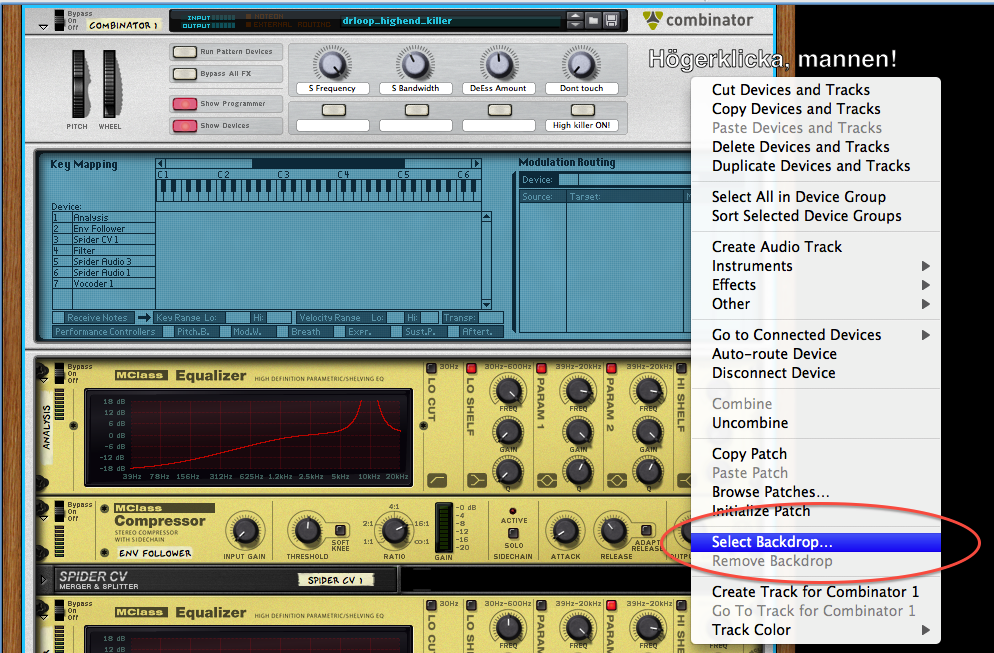Toggle the Show Devices button
This screenshot has height=653, width=994.
184,126
